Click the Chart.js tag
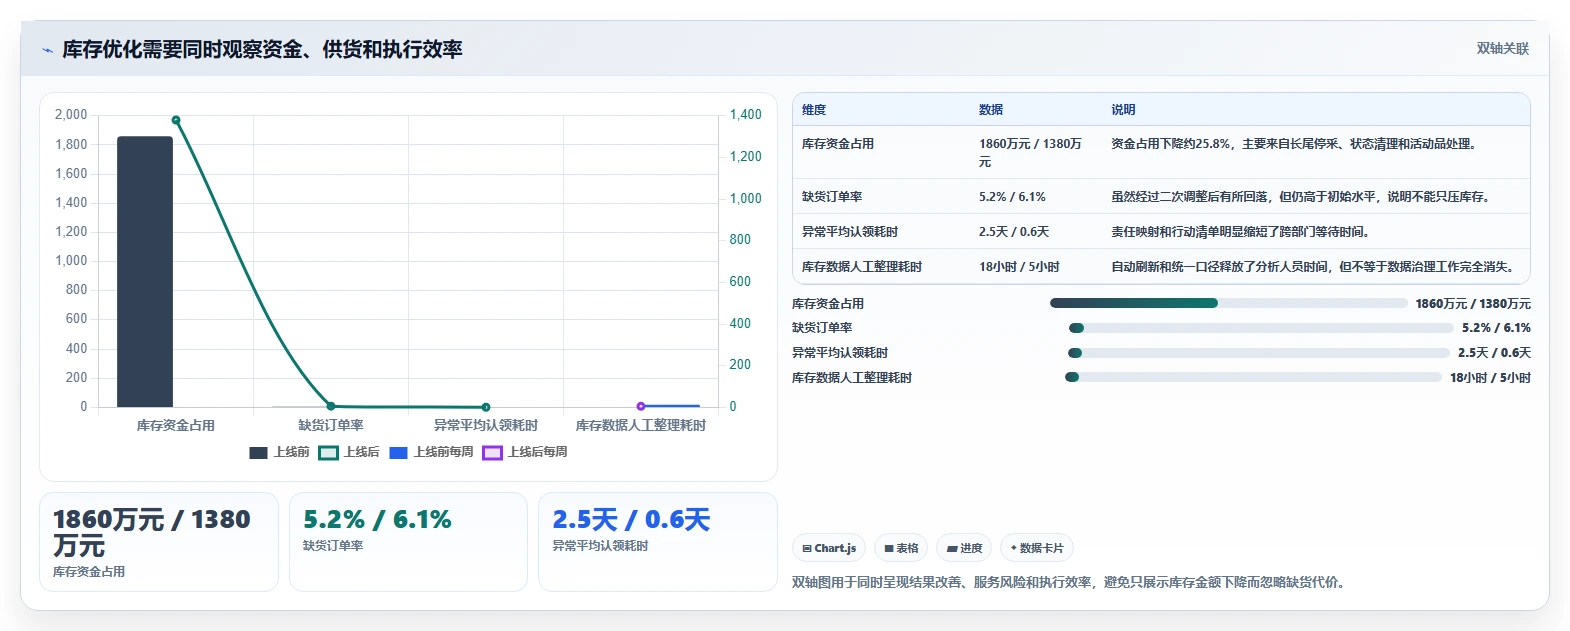1570x631 pixels. (829, 548)
